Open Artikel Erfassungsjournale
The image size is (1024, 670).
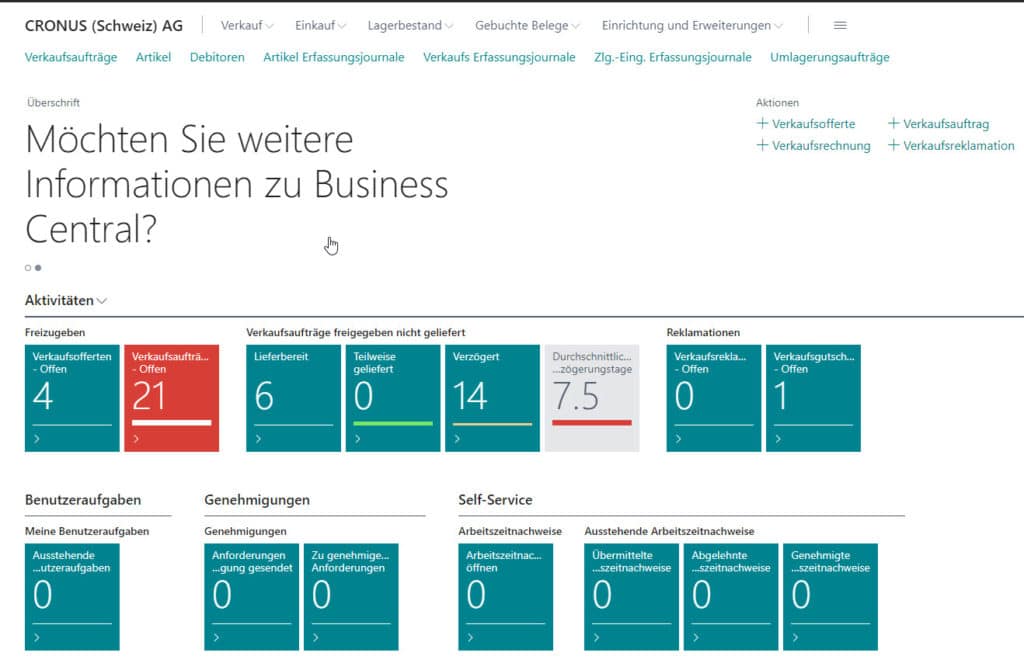tap(334, 57)
